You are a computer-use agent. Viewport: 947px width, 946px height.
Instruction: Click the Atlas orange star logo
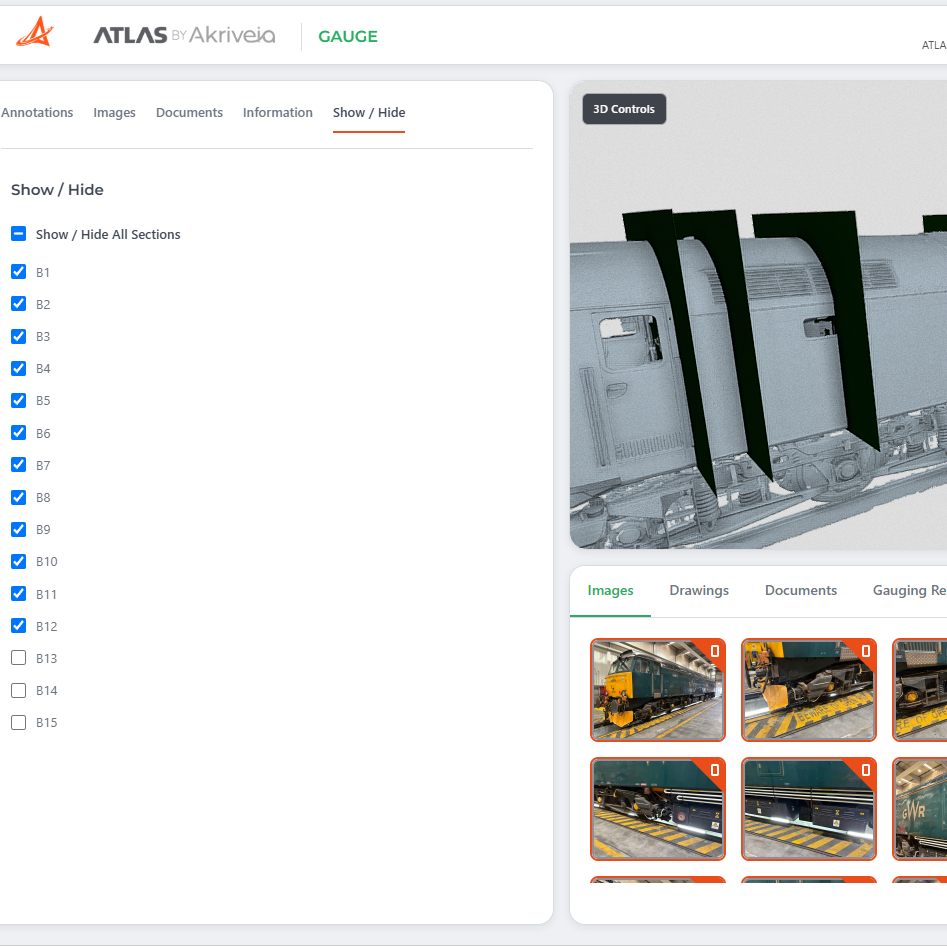34,32
